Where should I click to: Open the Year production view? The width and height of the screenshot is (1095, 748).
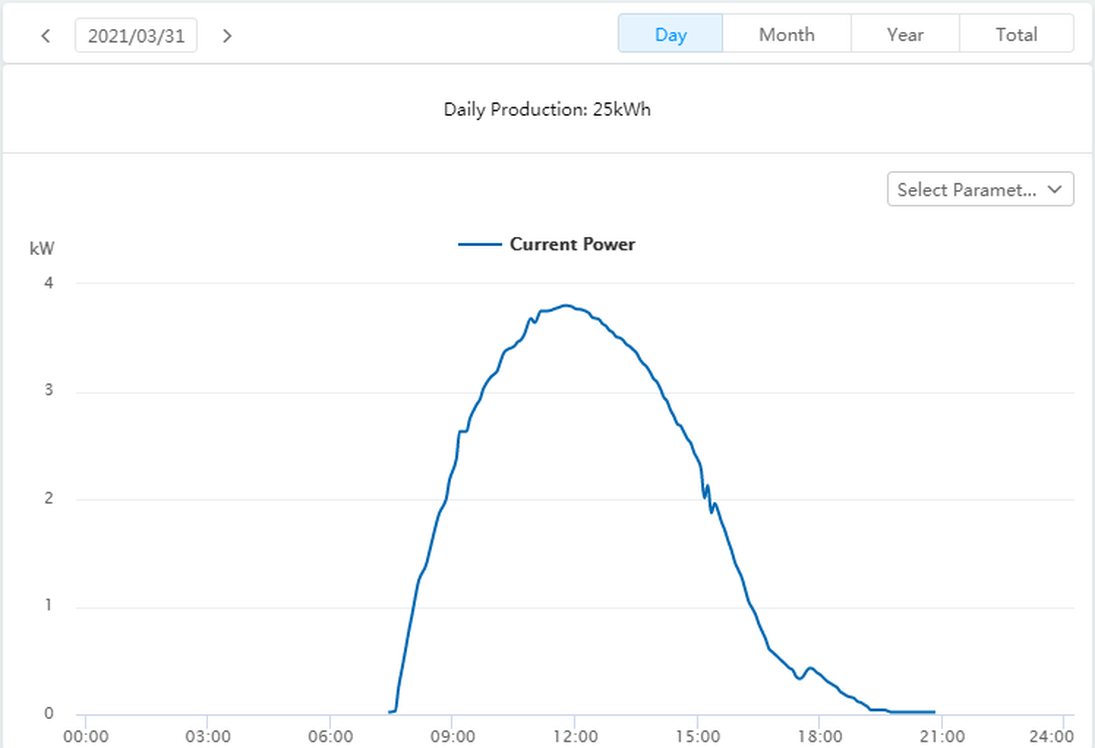[905, 34]
